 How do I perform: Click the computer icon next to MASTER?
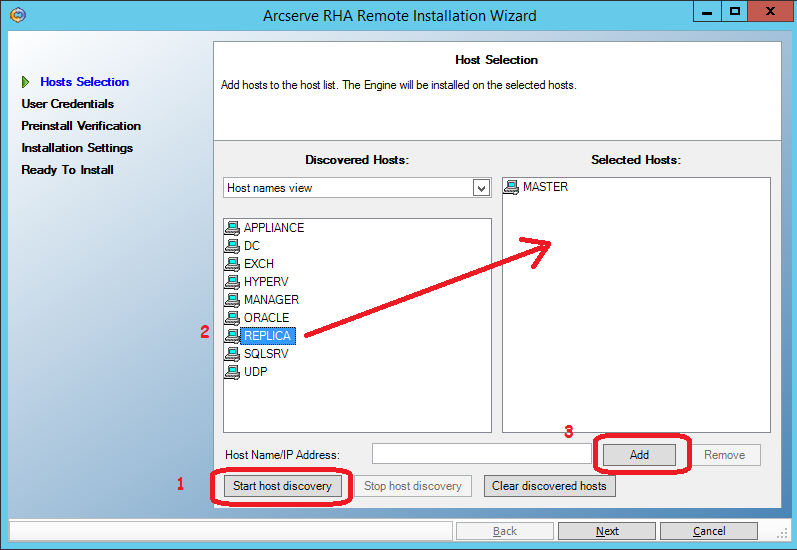click(511, 187)
